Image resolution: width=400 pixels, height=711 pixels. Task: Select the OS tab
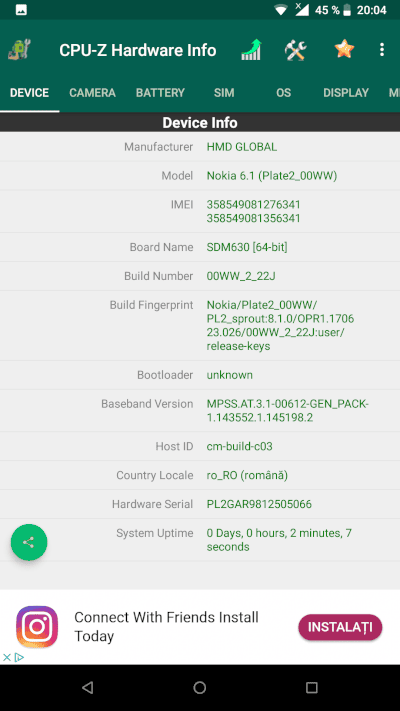pos(283,93)
